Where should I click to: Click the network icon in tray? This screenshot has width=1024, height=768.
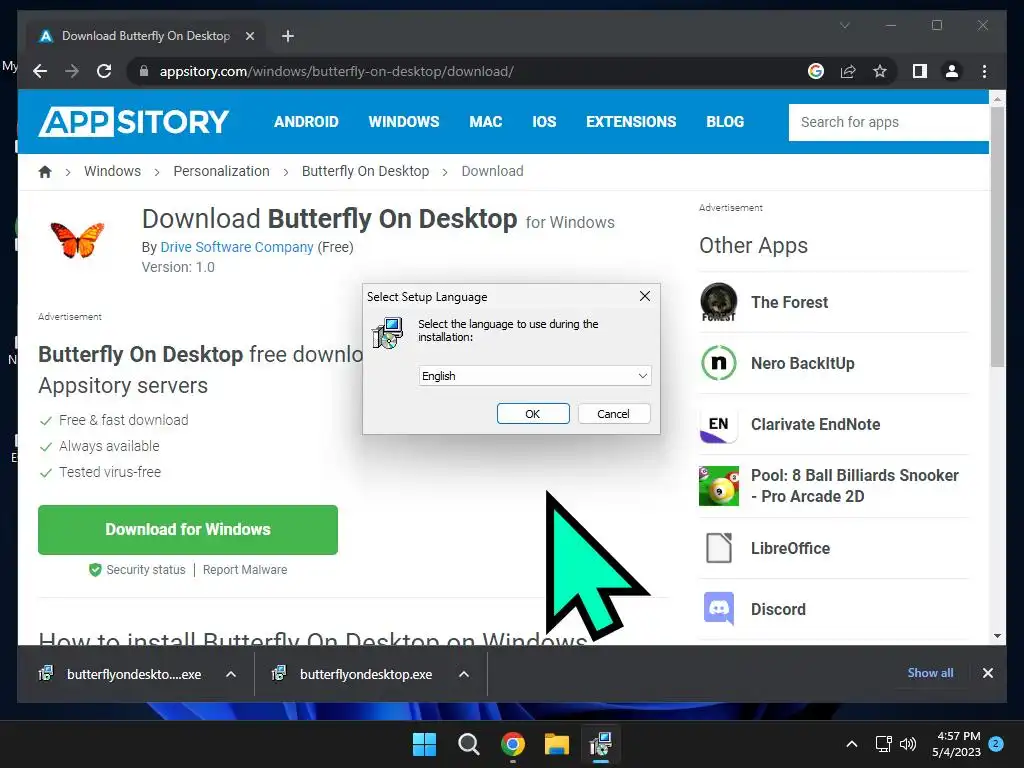(x=884, y=744)
